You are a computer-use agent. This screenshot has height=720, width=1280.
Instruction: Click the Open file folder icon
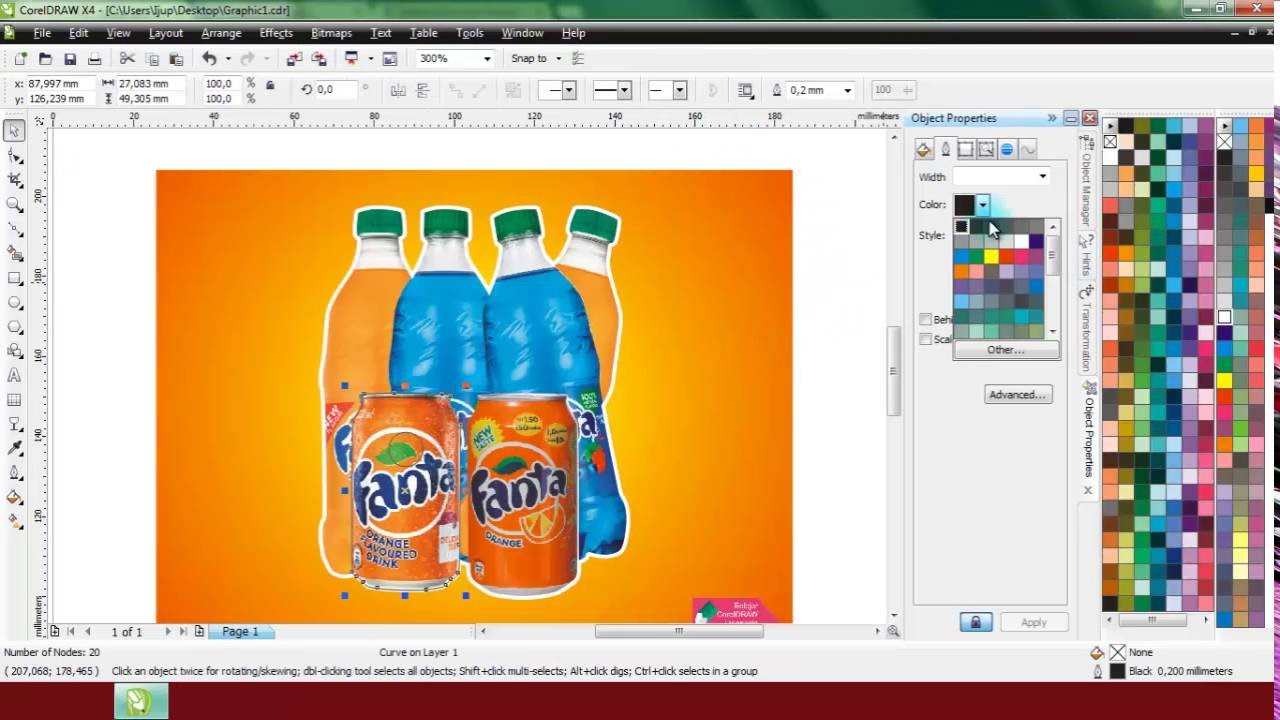[x=45, y=59]
